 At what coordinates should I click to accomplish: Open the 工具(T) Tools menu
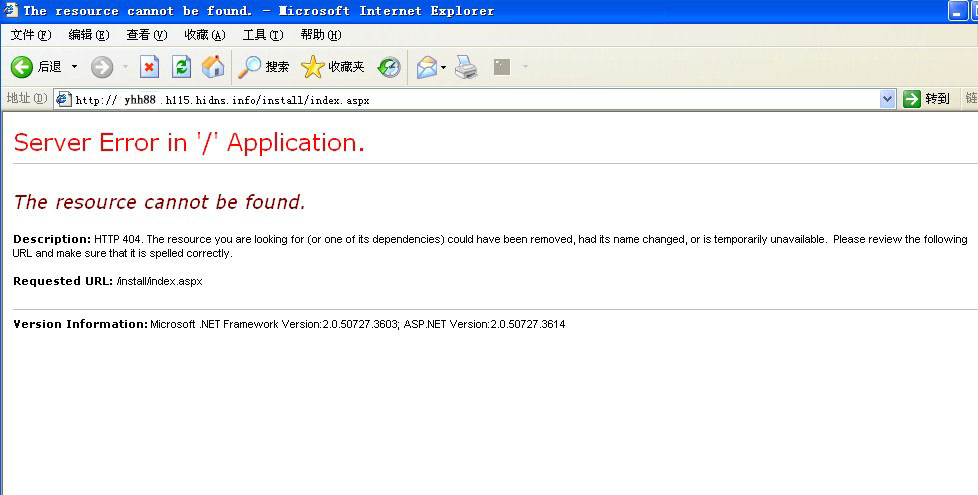coord(262,35)
